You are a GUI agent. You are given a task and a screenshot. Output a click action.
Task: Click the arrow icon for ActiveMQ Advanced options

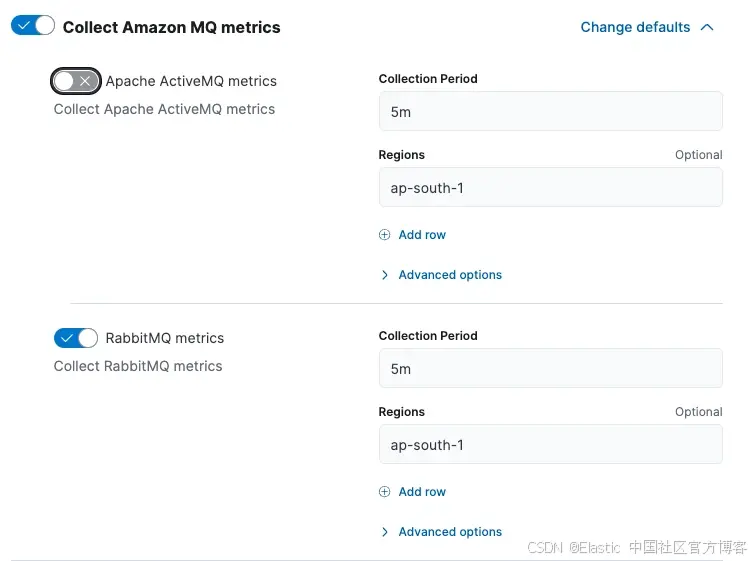click(385, 275)
